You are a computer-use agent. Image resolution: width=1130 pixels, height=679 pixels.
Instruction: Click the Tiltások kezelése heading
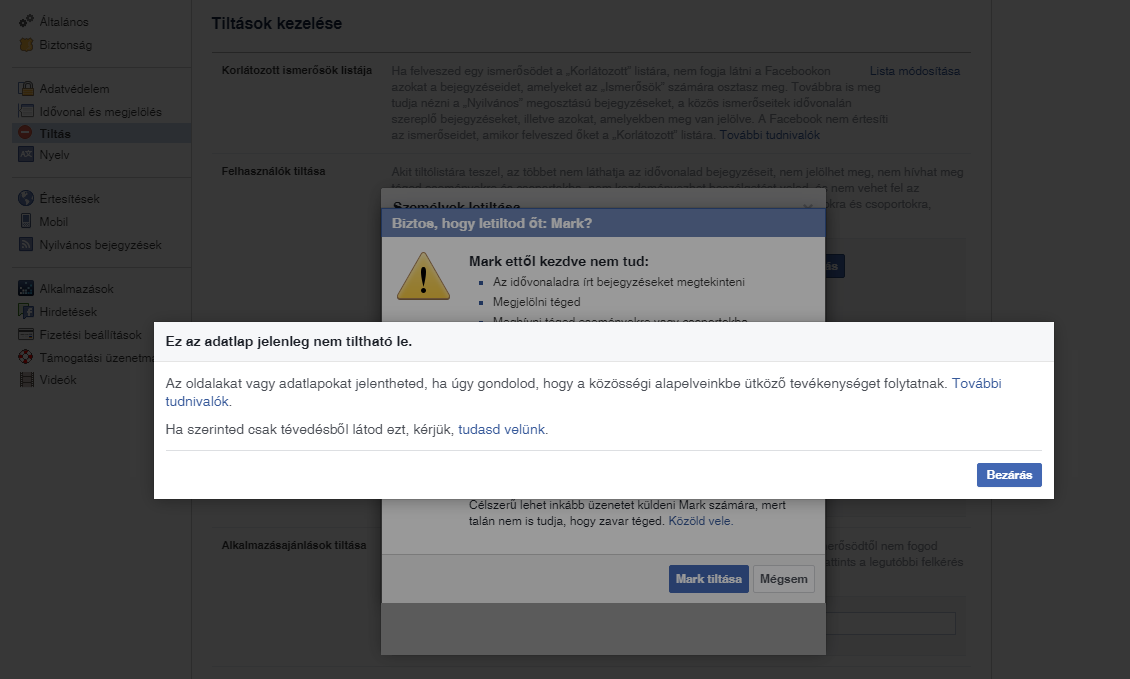point(277,23)
